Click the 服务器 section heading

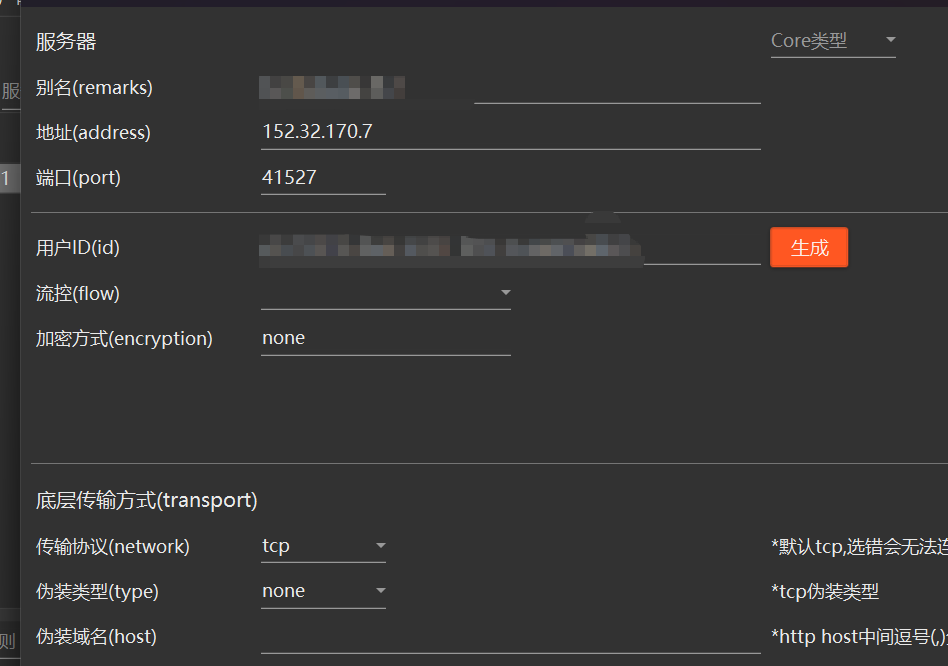coord(66,42)
